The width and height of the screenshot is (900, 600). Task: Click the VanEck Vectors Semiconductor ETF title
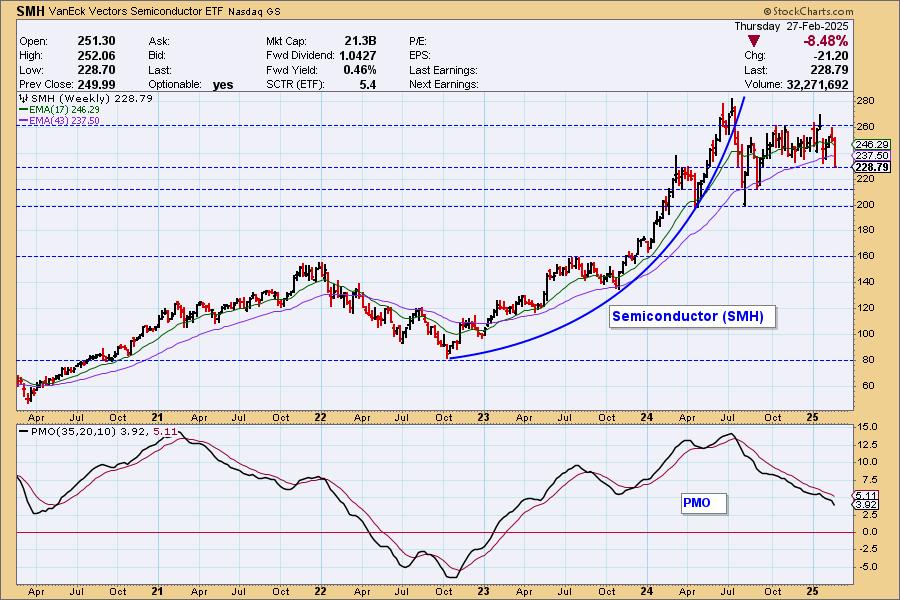point(136,11)
